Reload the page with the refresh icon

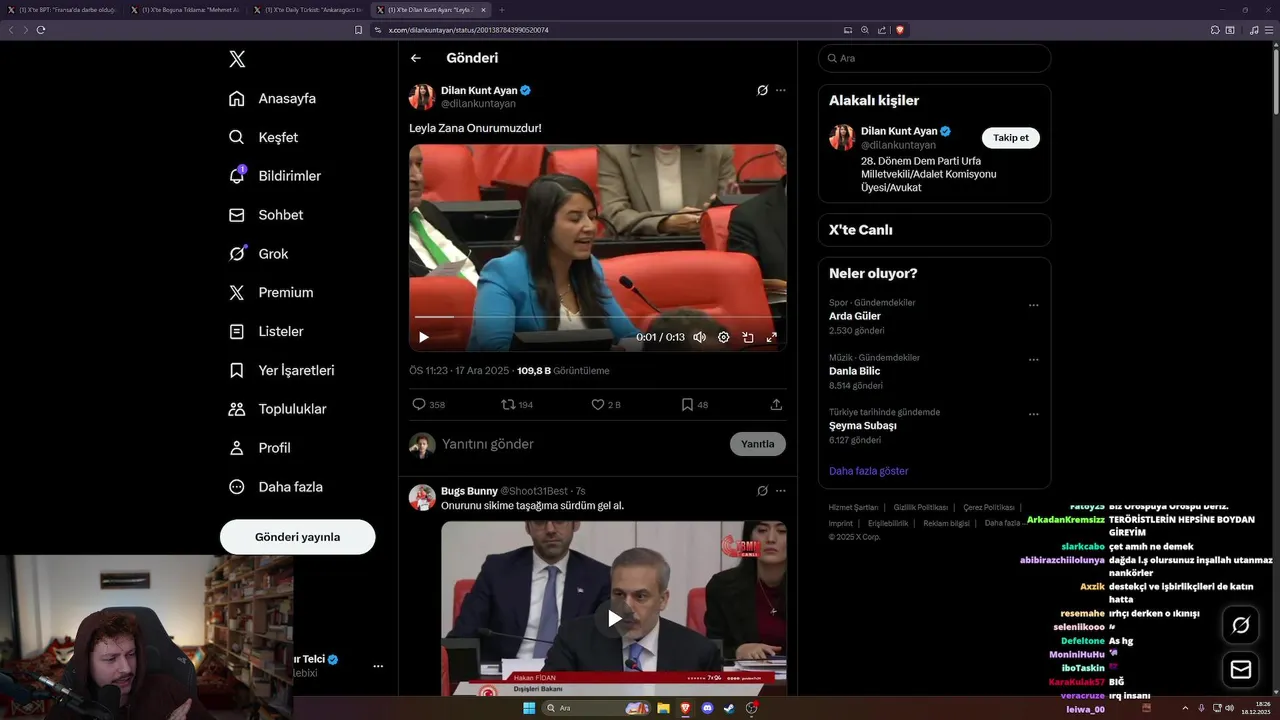click(x=41, y=30)
